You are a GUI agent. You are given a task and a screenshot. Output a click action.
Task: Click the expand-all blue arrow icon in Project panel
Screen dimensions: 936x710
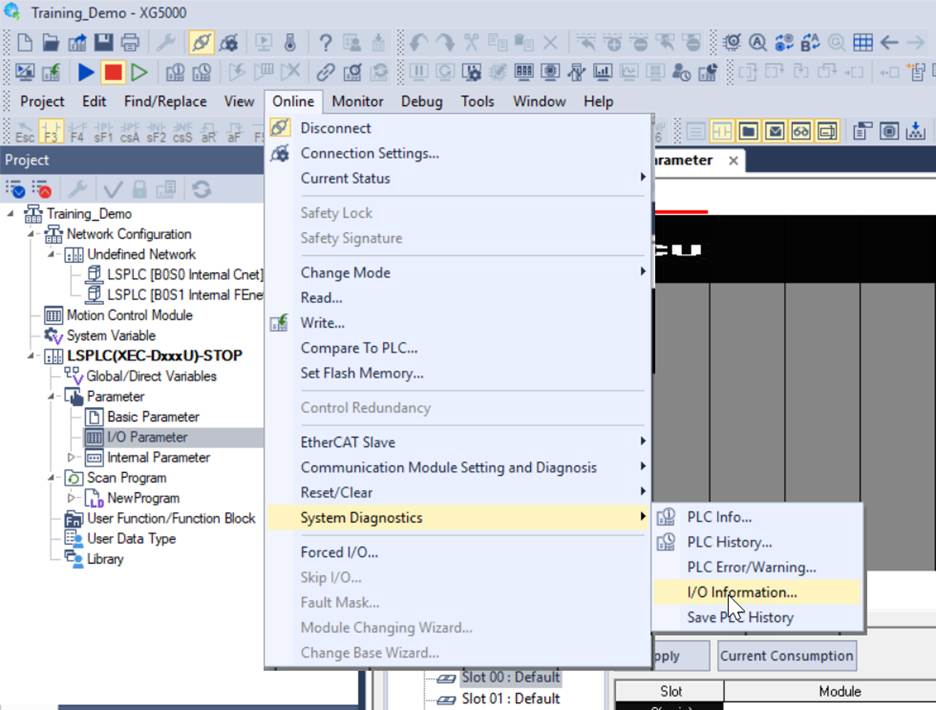(15, 190)
